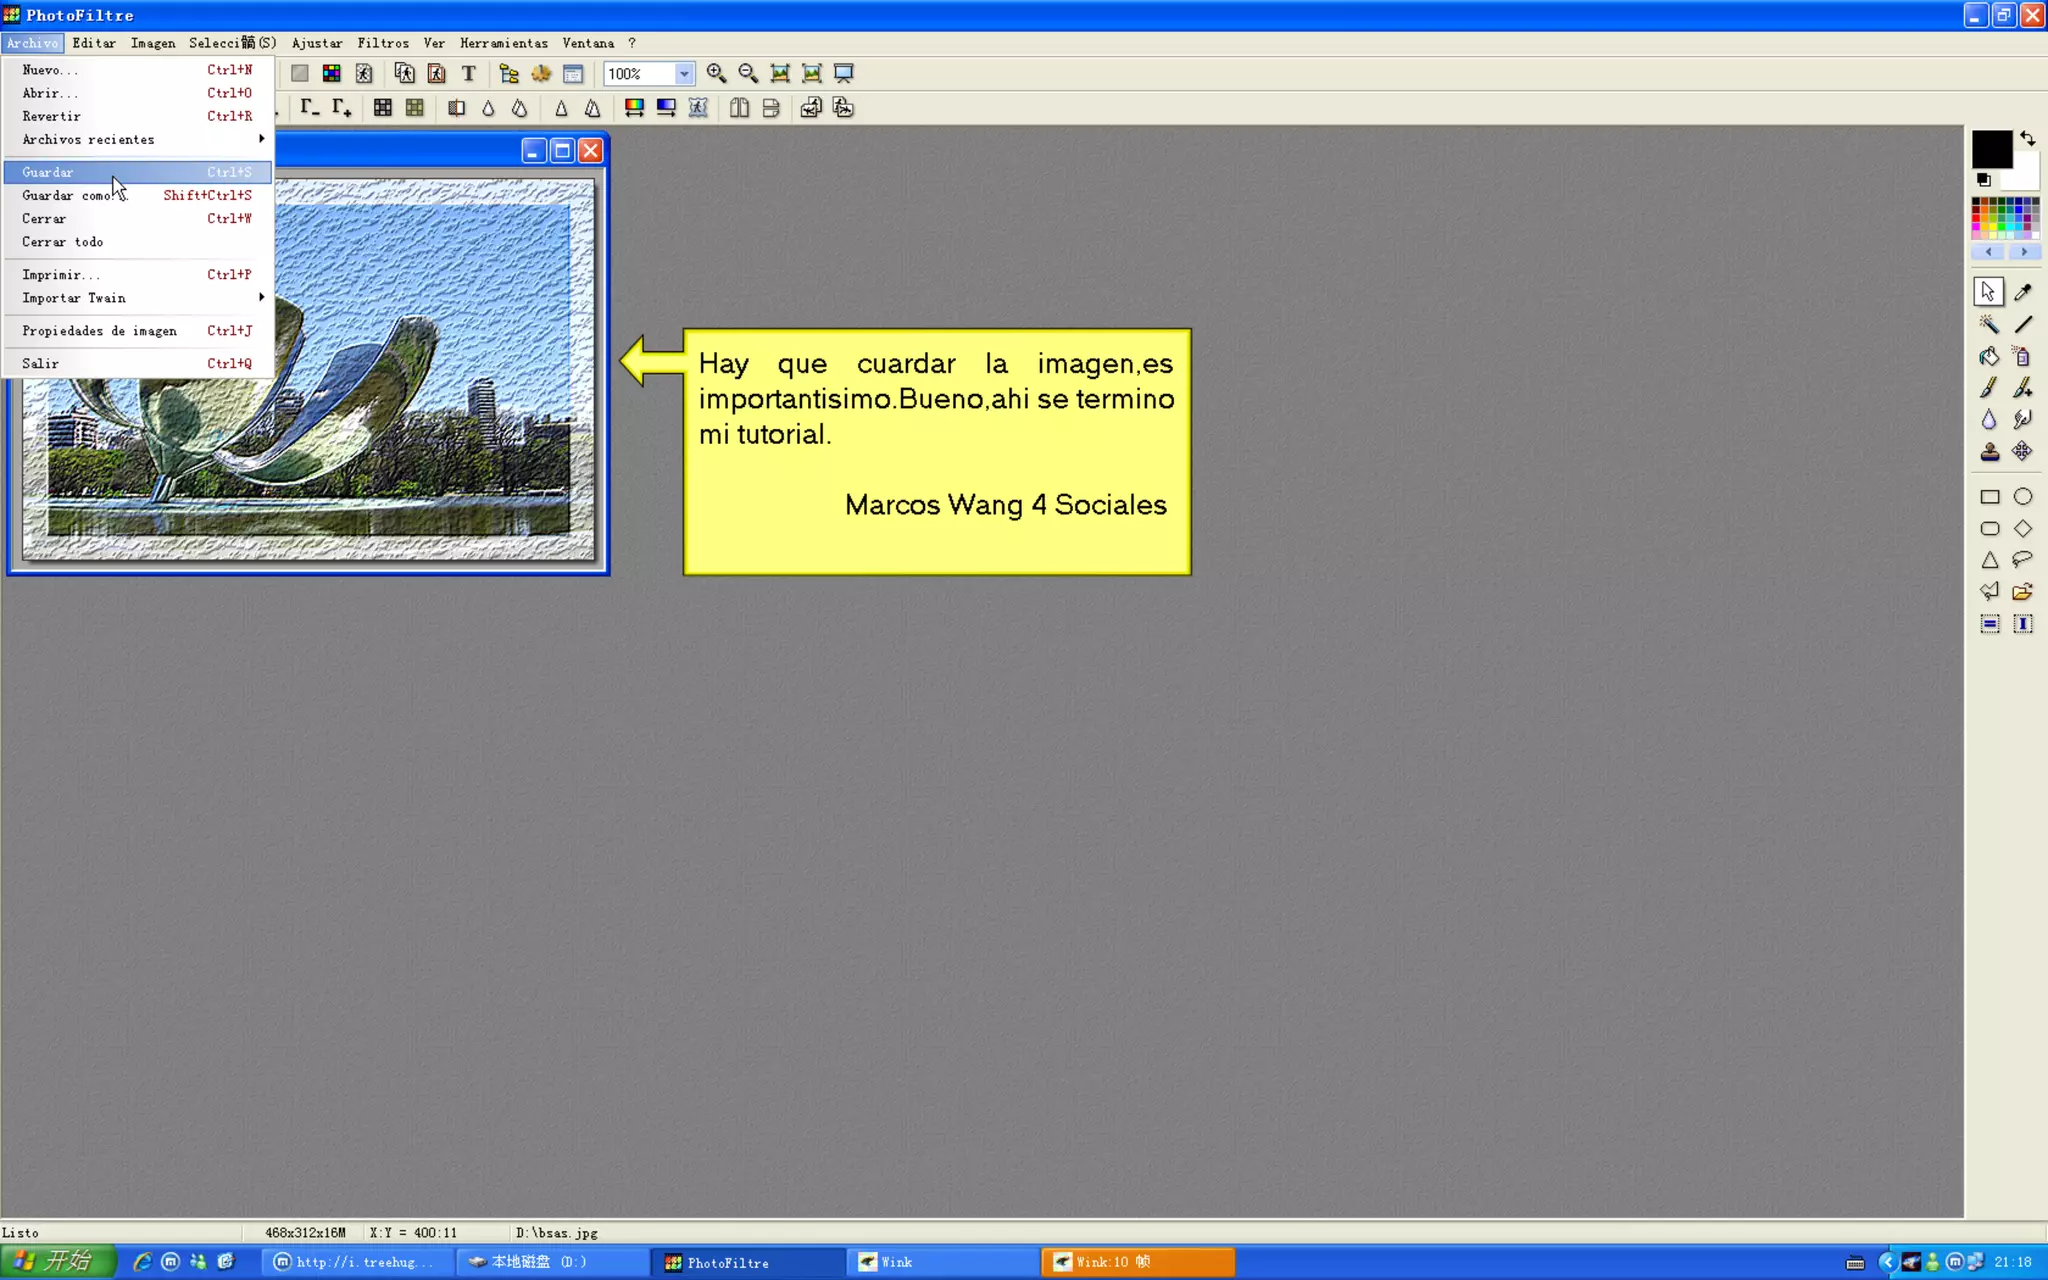Screen dimensions: 2048x1280
Task: Activate the magic wand tool
Action: tap(1989, 324)
